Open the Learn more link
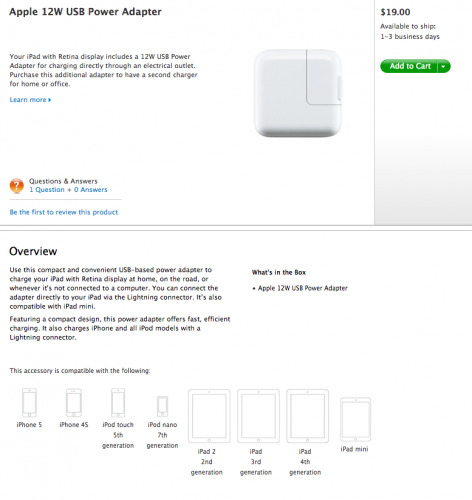Viewport: 472px width, 500px height. tap(30, 100)
